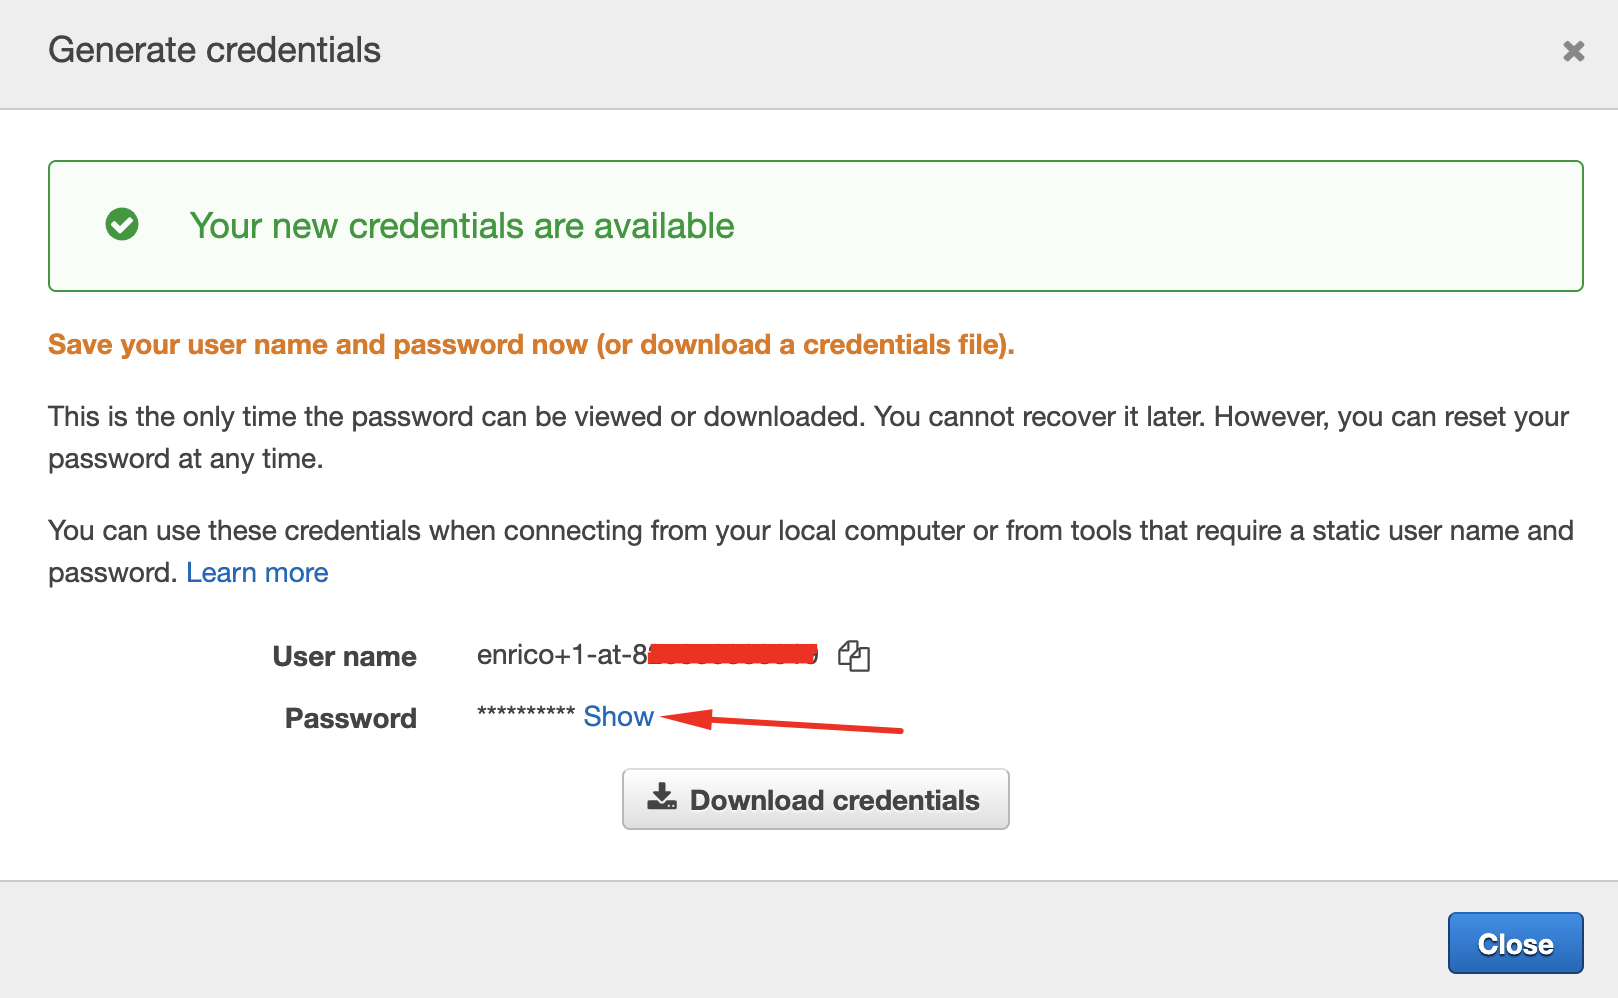Image resolution: width=1618 pixels, height=998 pixels.
Task: Click the gray footer bar beside the Close button
Action: point(720,940)
